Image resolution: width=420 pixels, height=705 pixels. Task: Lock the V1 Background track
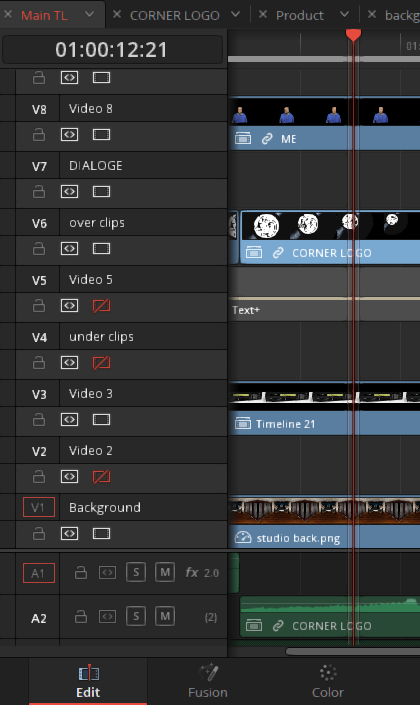tap(39, 533)
